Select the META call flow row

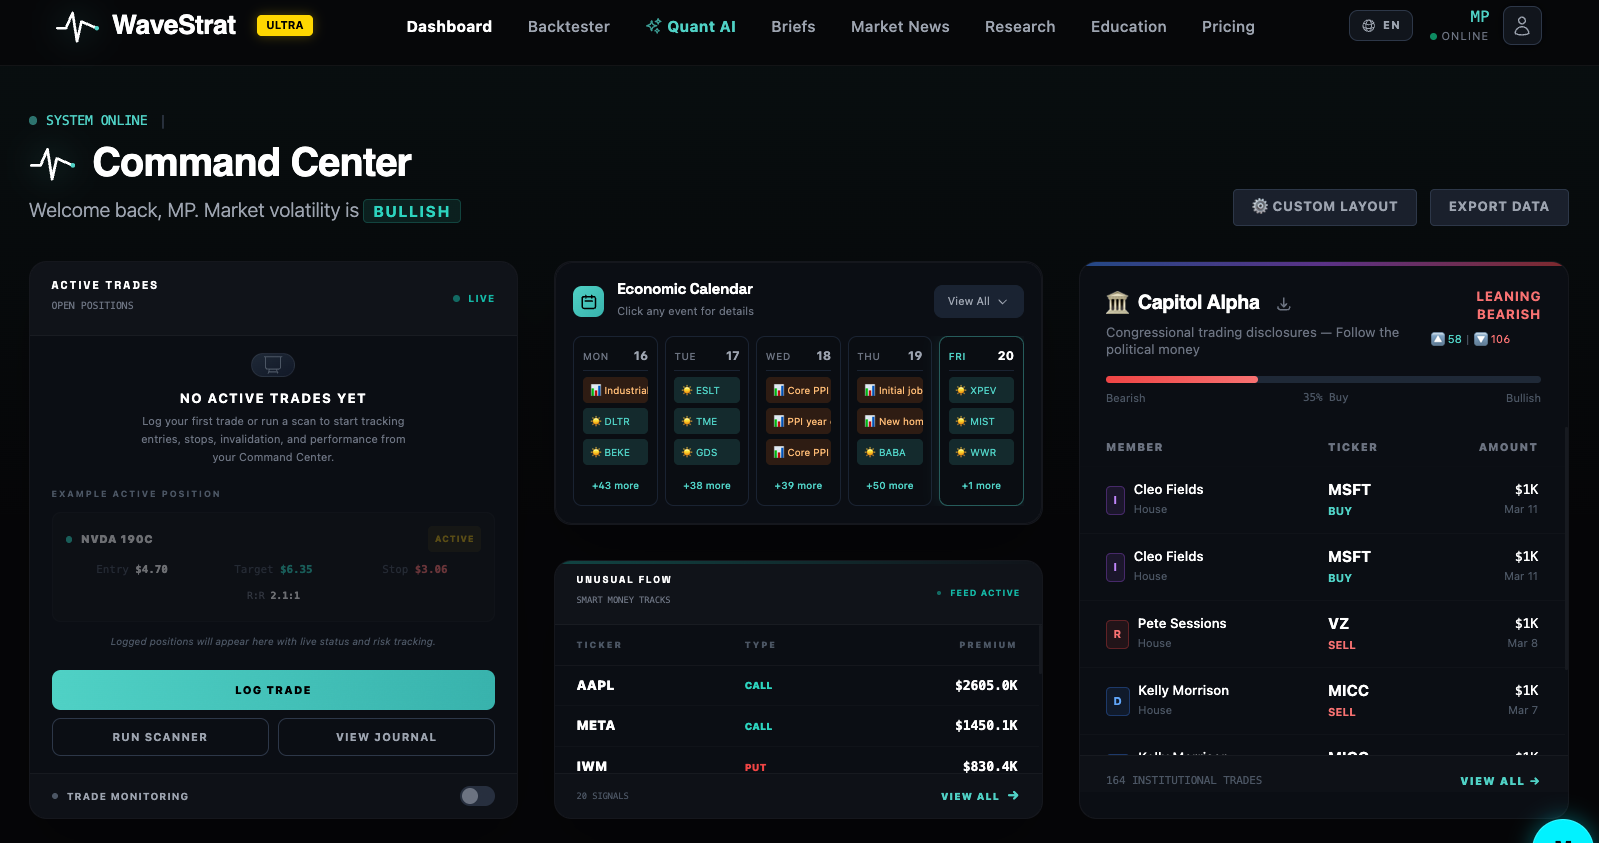[x=797, y=725]
